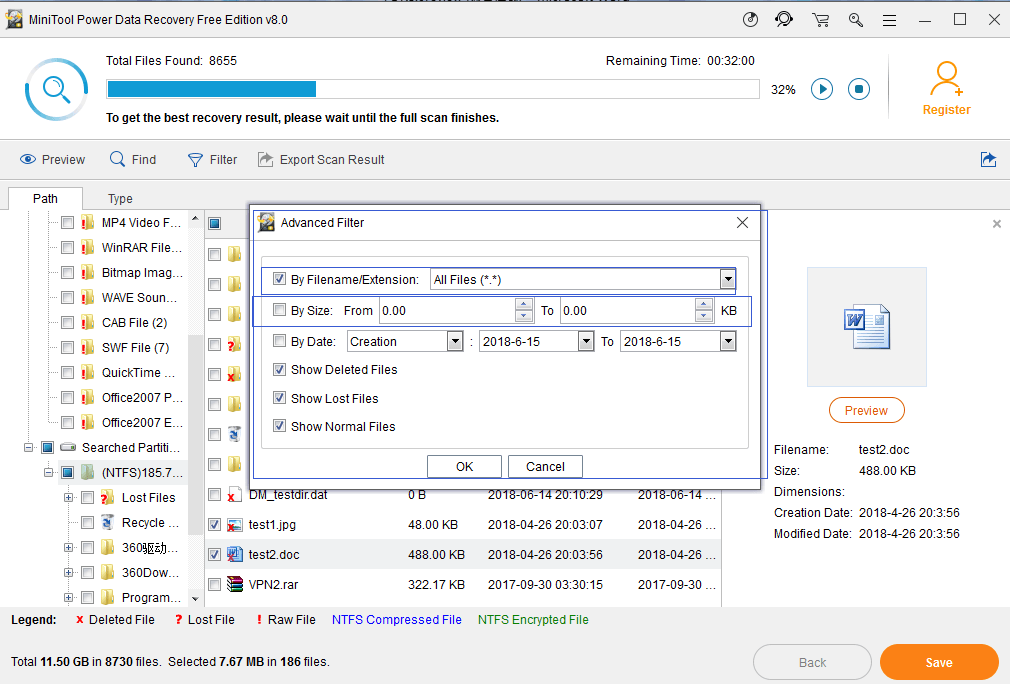
Task: Click the test2.doc Word file icon
Action: [234, 555]
